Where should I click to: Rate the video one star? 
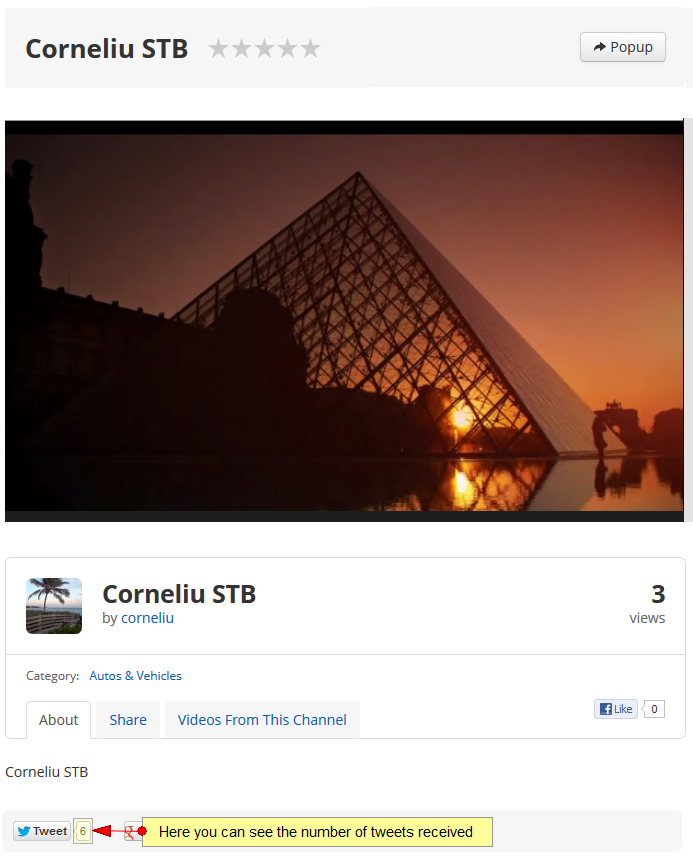point(219,48)
